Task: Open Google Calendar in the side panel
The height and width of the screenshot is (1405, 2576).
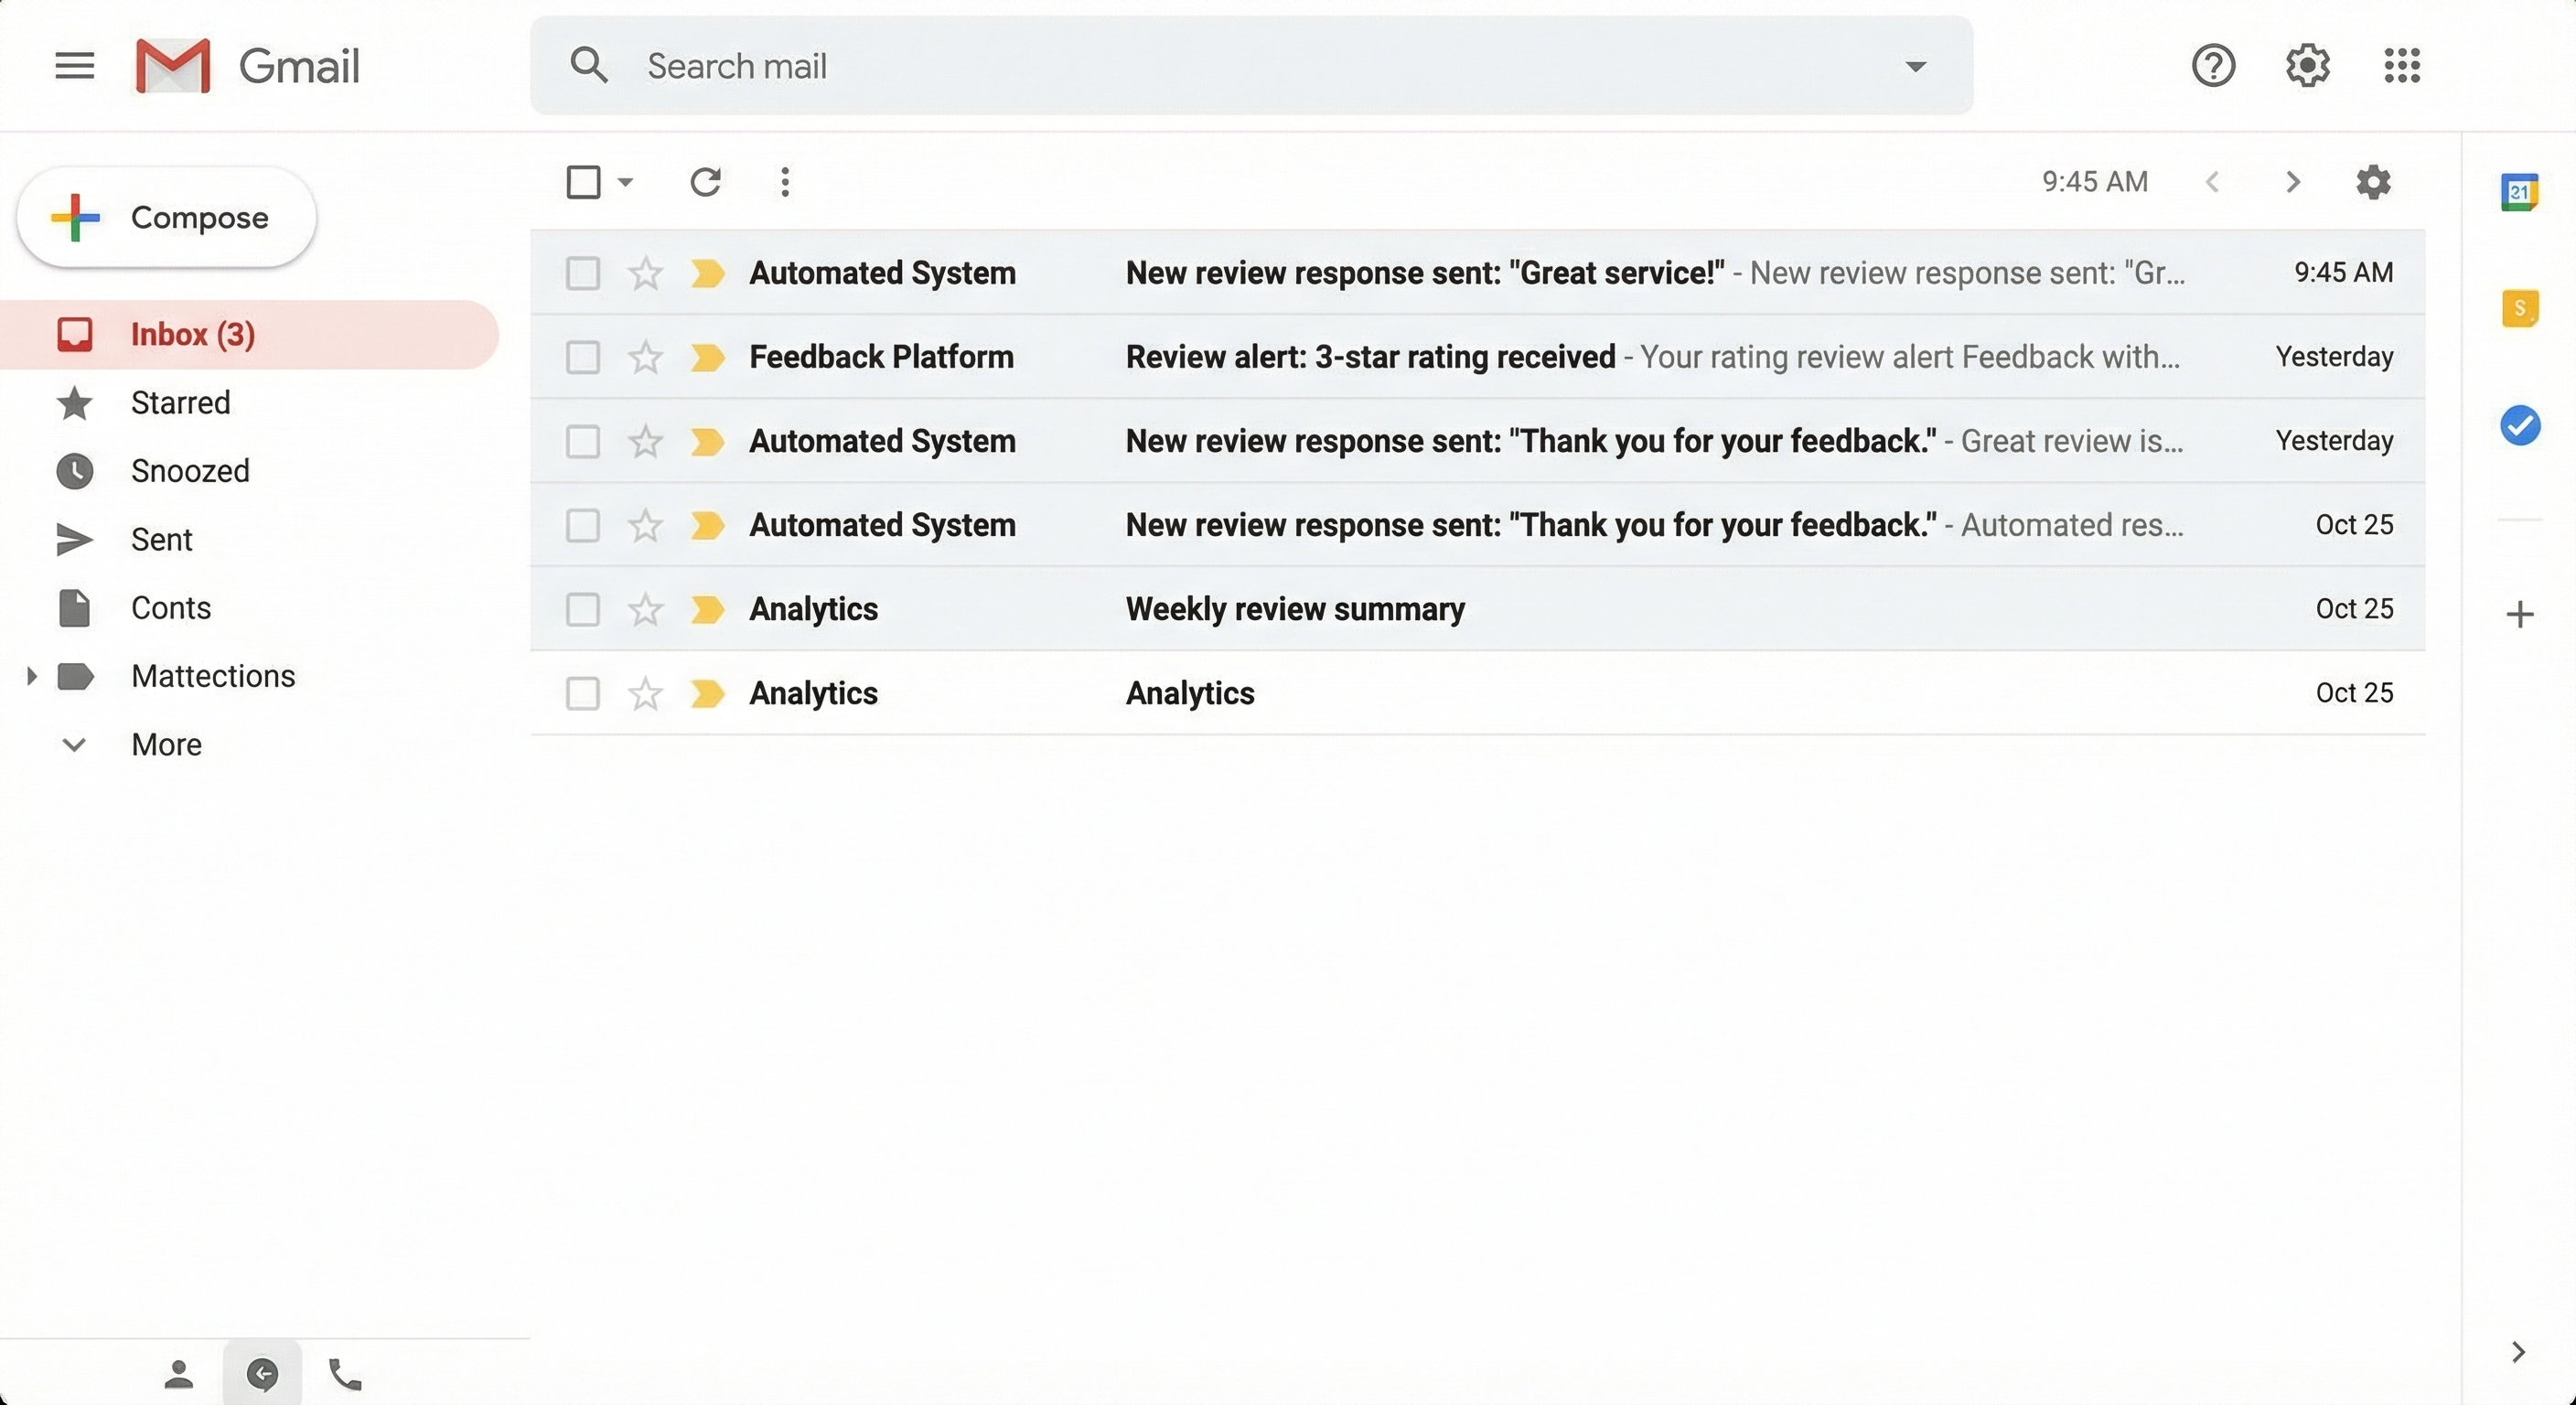Action: (2521, 192)
